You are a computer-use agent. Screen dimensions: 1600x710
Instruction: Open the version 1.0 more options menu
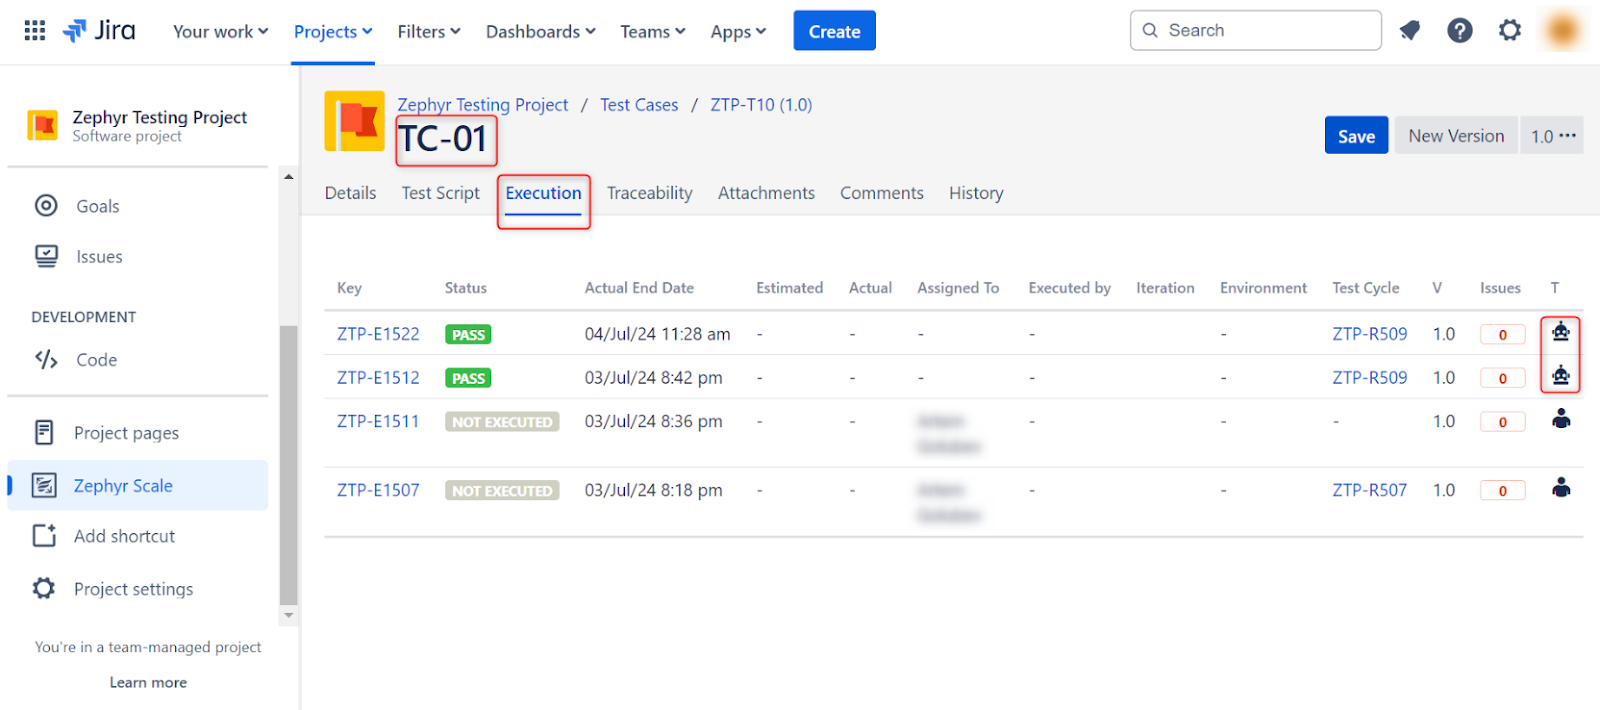click(1552, 136)
